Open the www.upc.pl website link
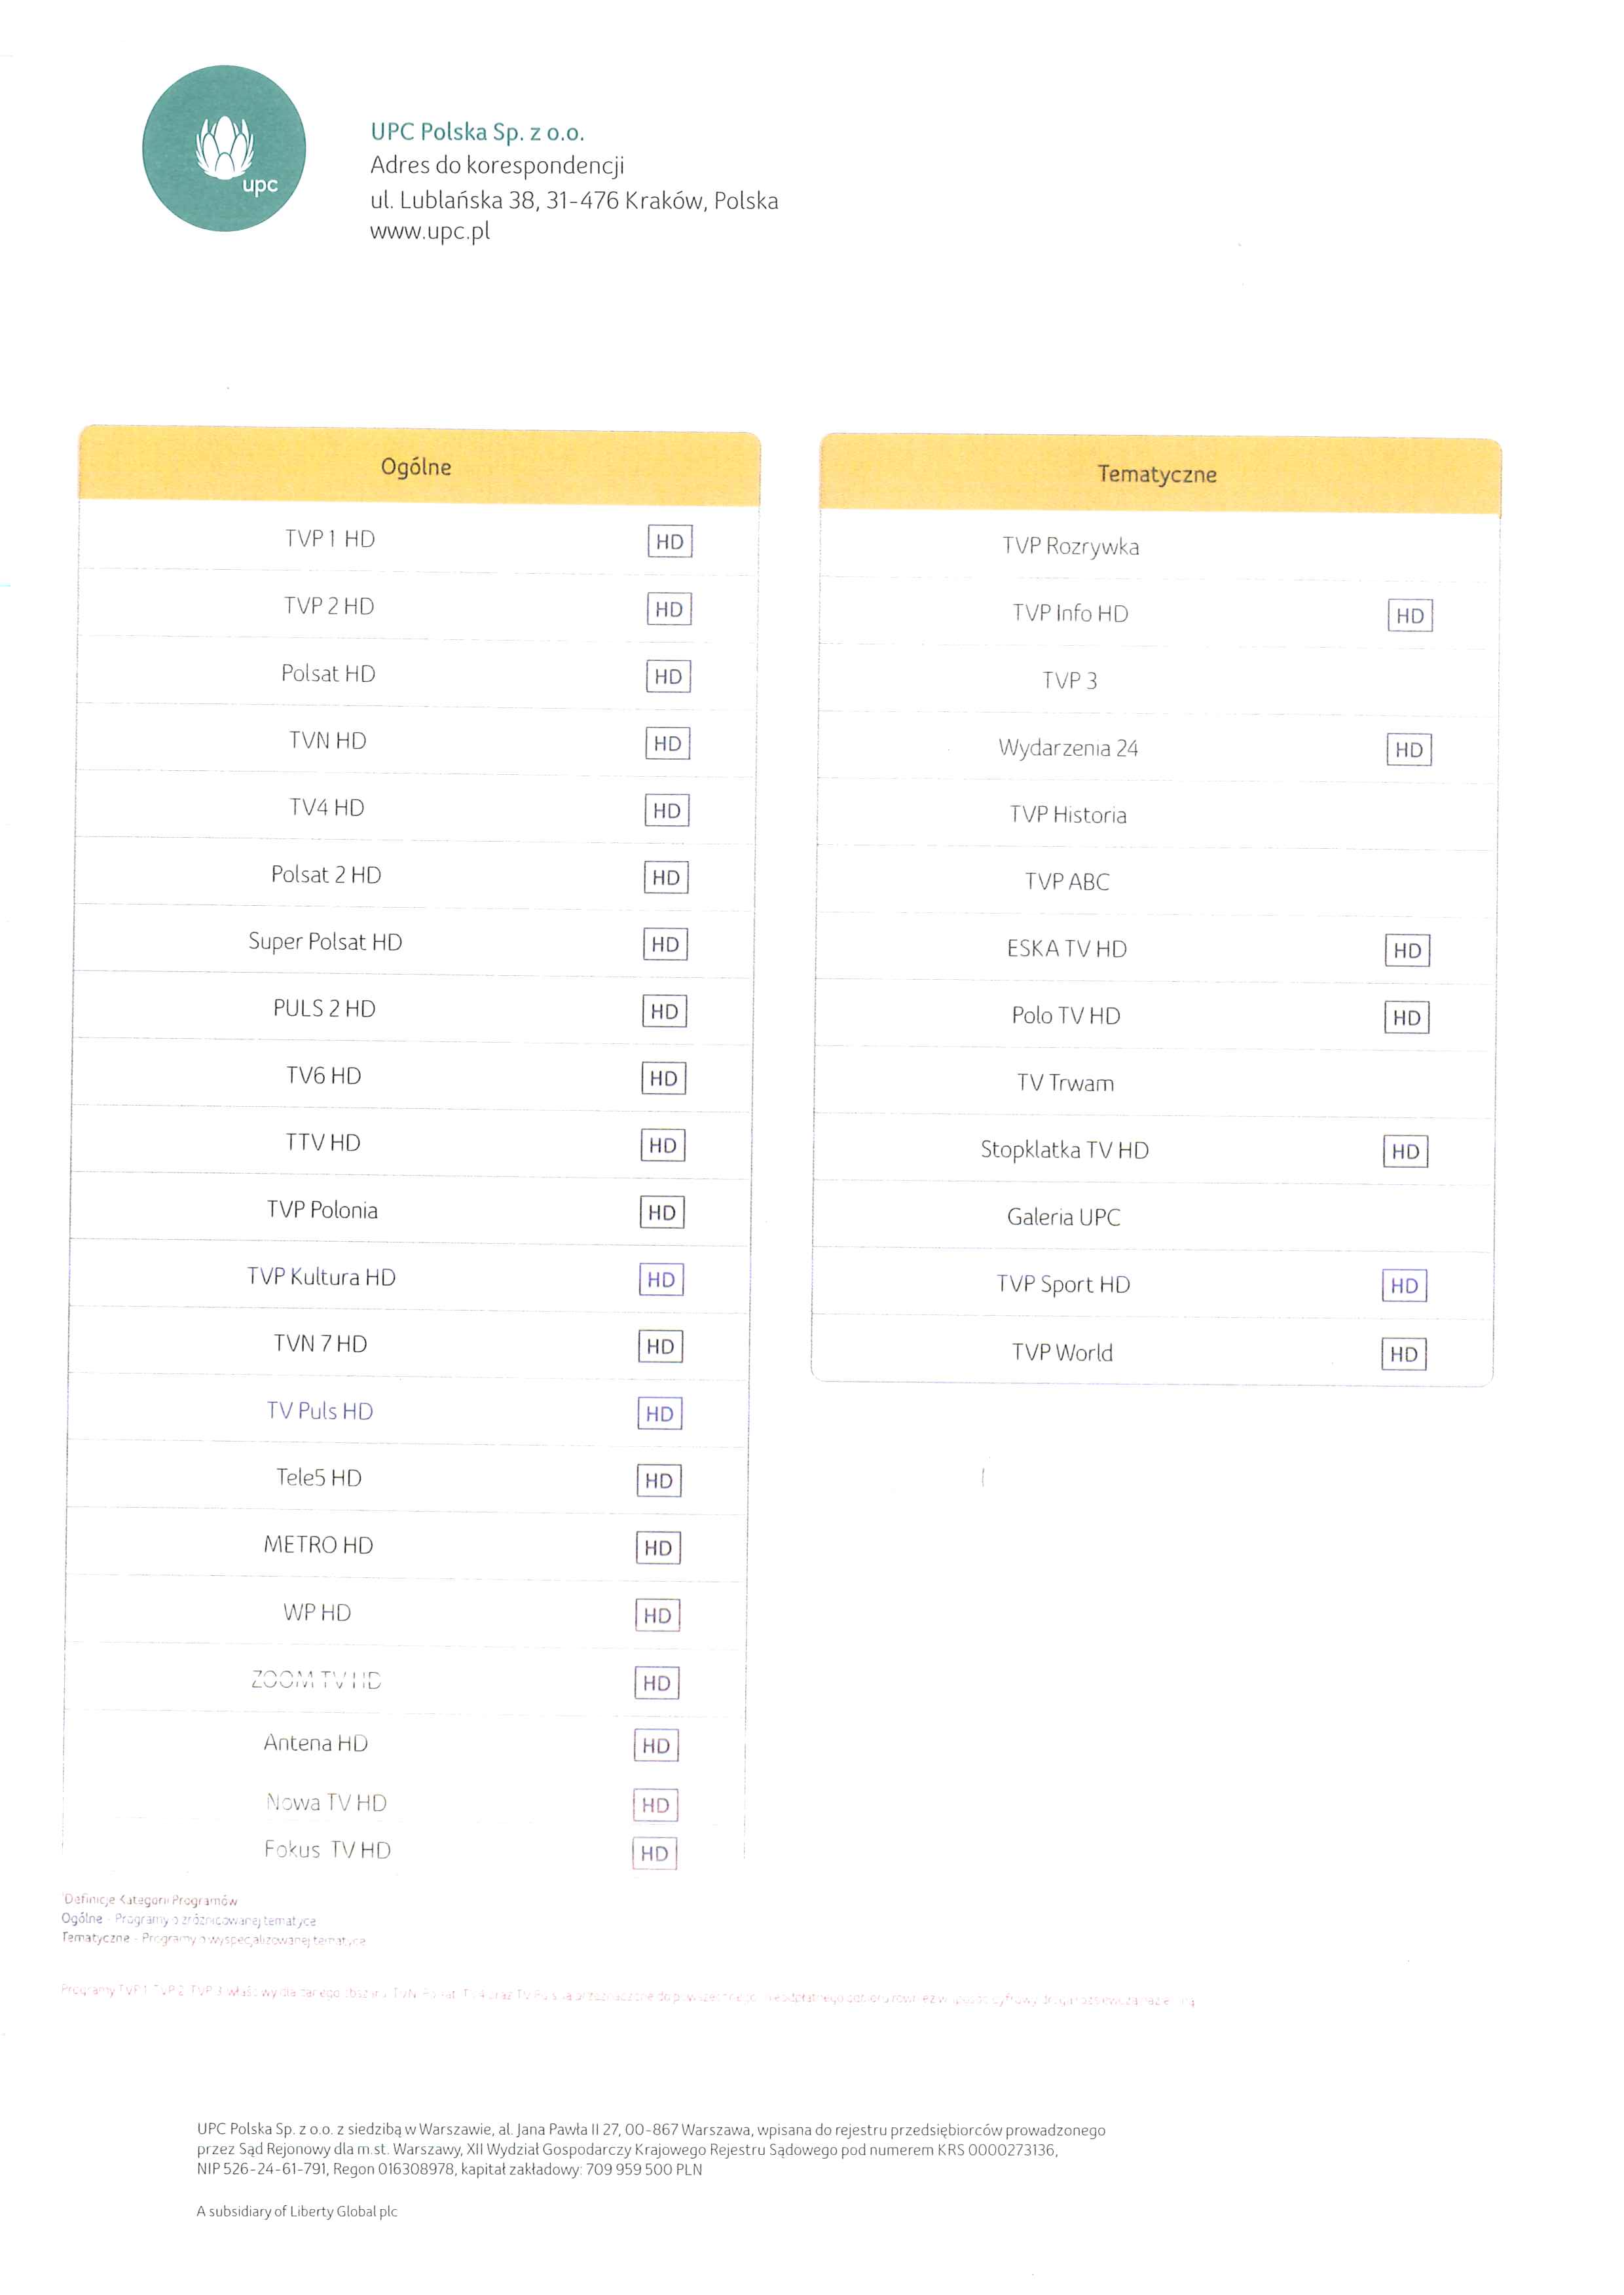Screen dimensions: 1624x2295 (430, 232)
